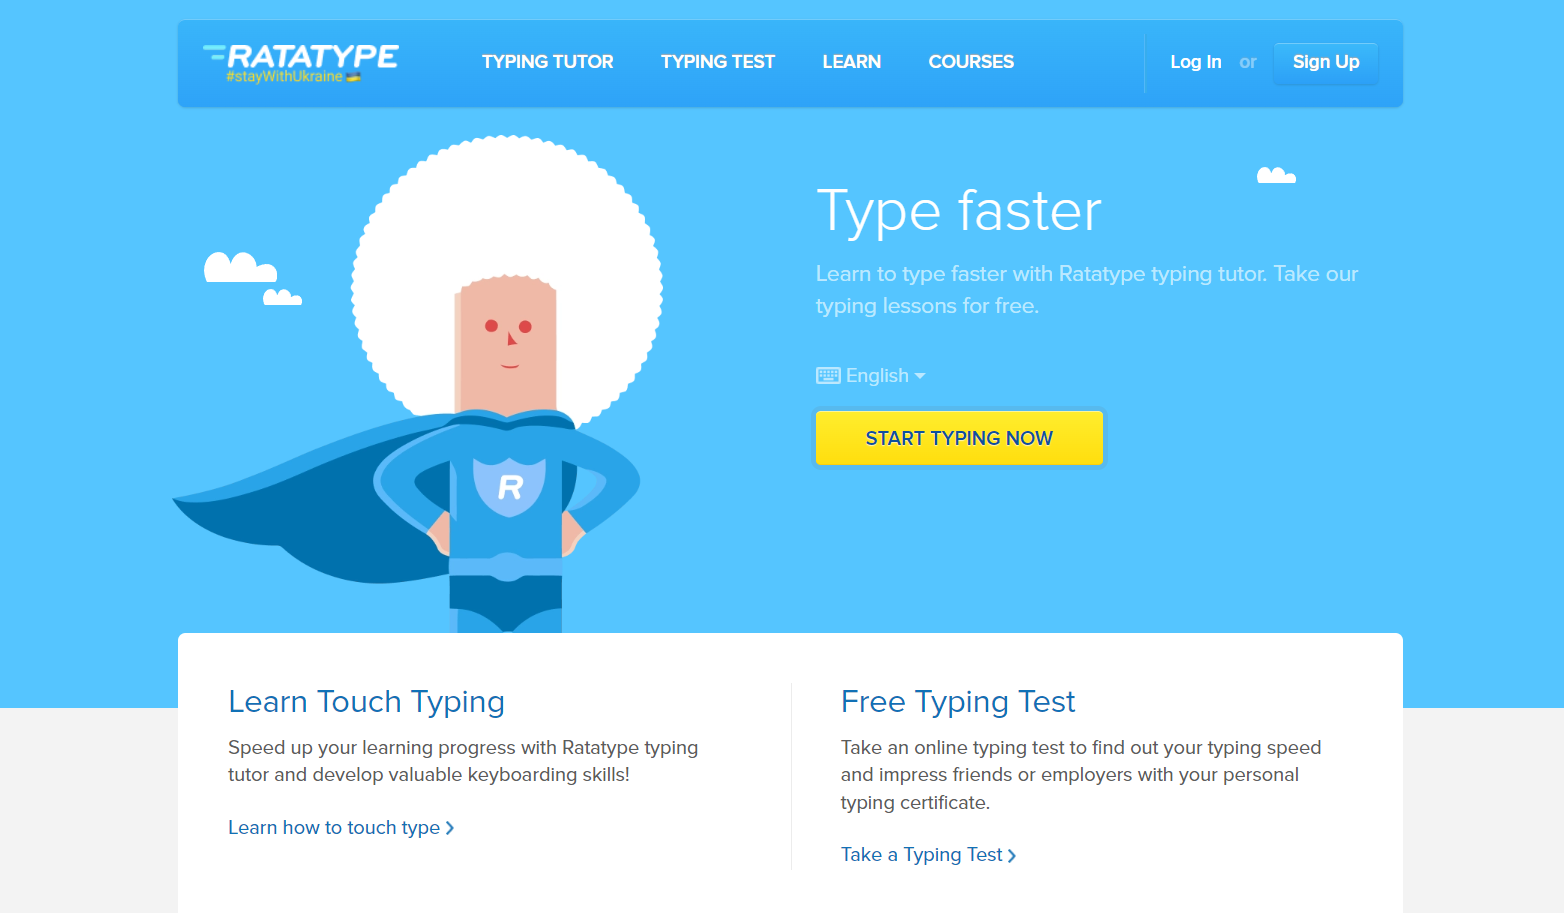Click the chevron after Learn how to touch type
The height and width of the screenshot is (913, 1564).
[452, 827]
